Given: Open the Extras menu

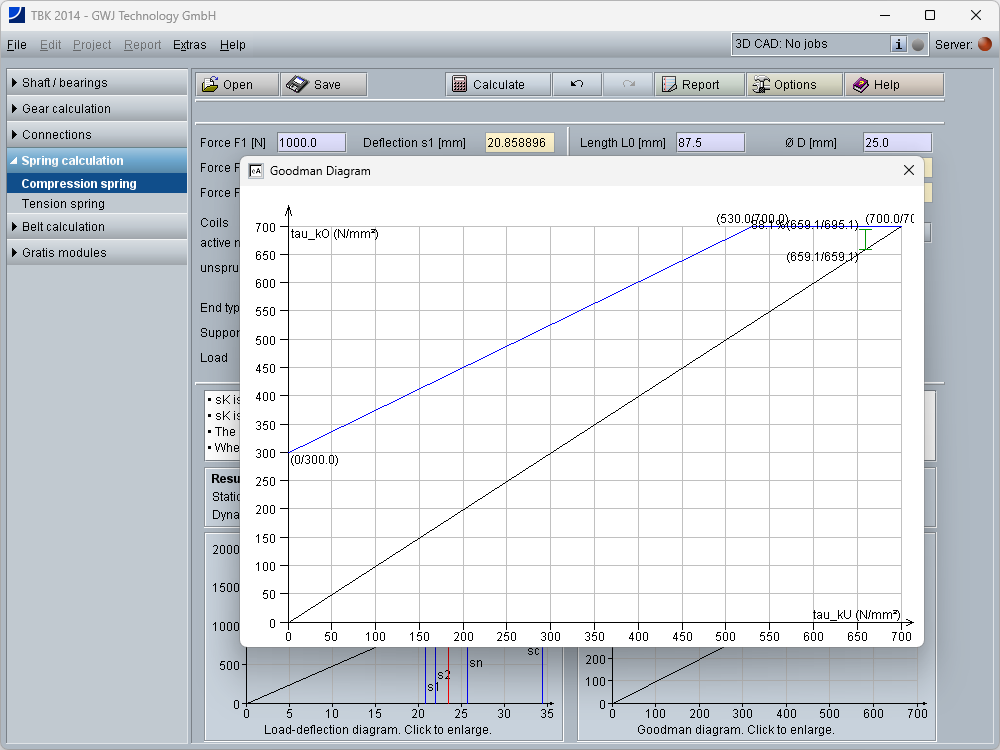Looking at the screenshot, I should click(189, 45).
